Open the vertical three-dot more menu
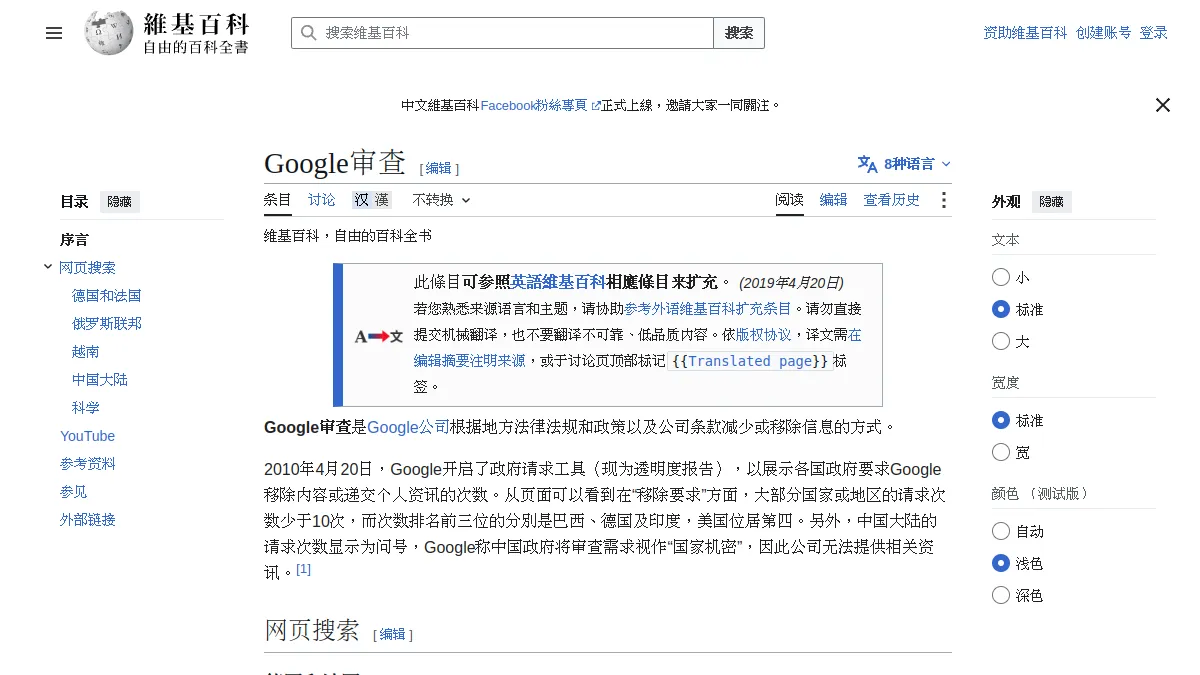The height and width of the screenshot is (675, 1200). point(943,200)
